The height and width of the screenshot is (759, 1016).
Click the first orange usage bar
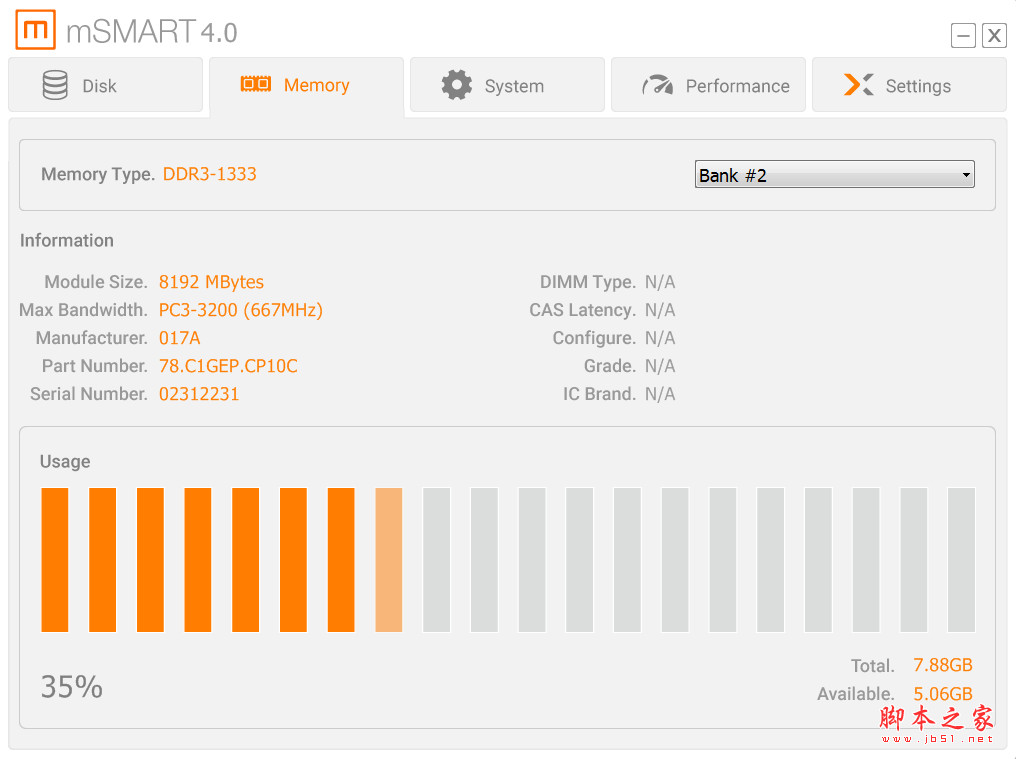(x=54, y=559)
